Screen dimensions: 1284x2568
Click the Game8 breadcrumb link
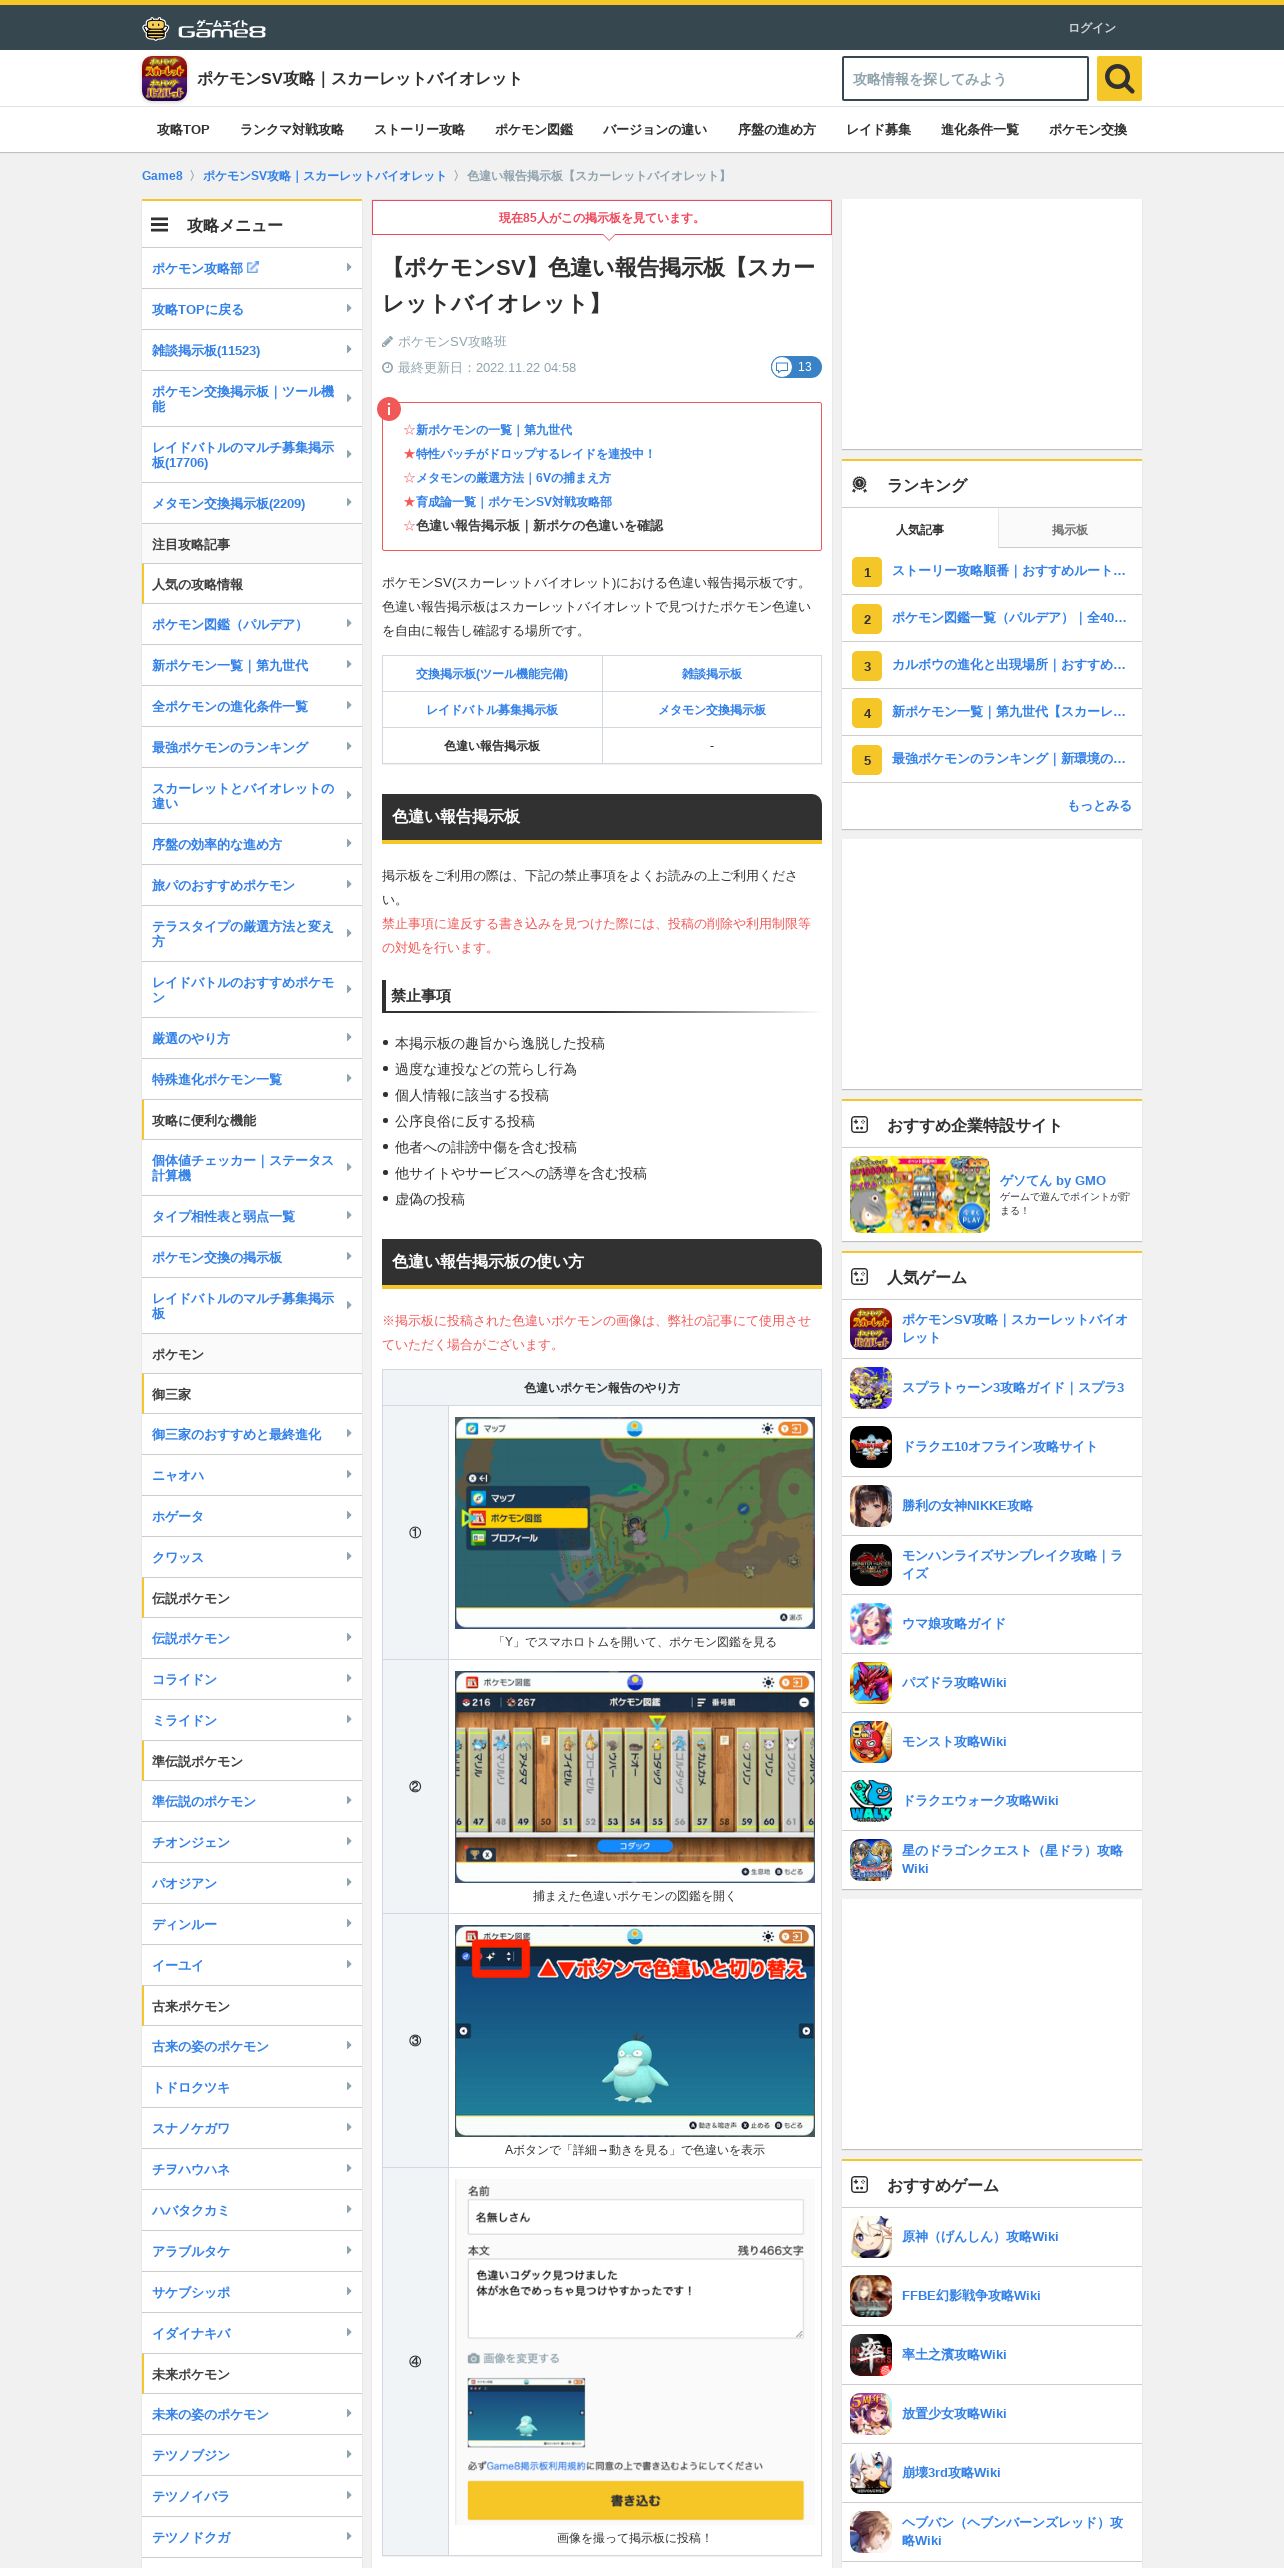coord(162,176)
